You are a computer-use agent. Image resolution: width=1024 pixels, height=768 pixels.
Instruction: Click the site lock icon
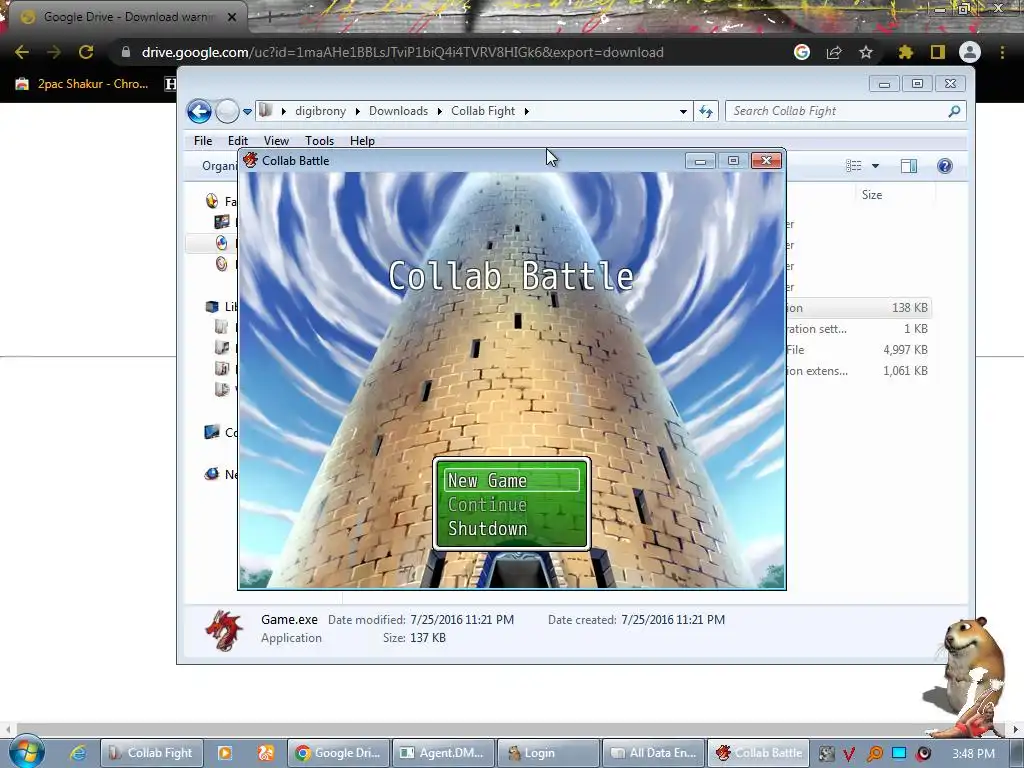[x=125, y=52]
